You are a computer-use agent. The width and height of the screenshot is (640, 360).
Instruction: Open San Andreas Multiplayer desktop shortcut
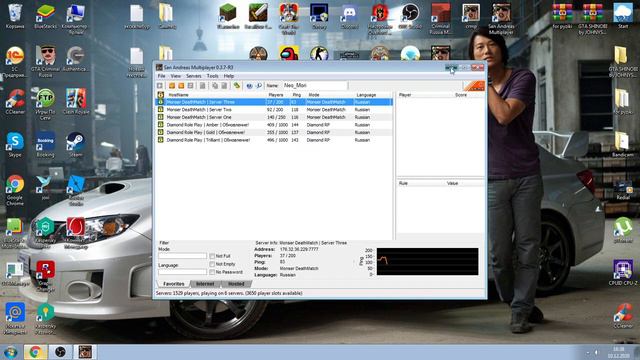pyautogui.click(x=501, y=19)
